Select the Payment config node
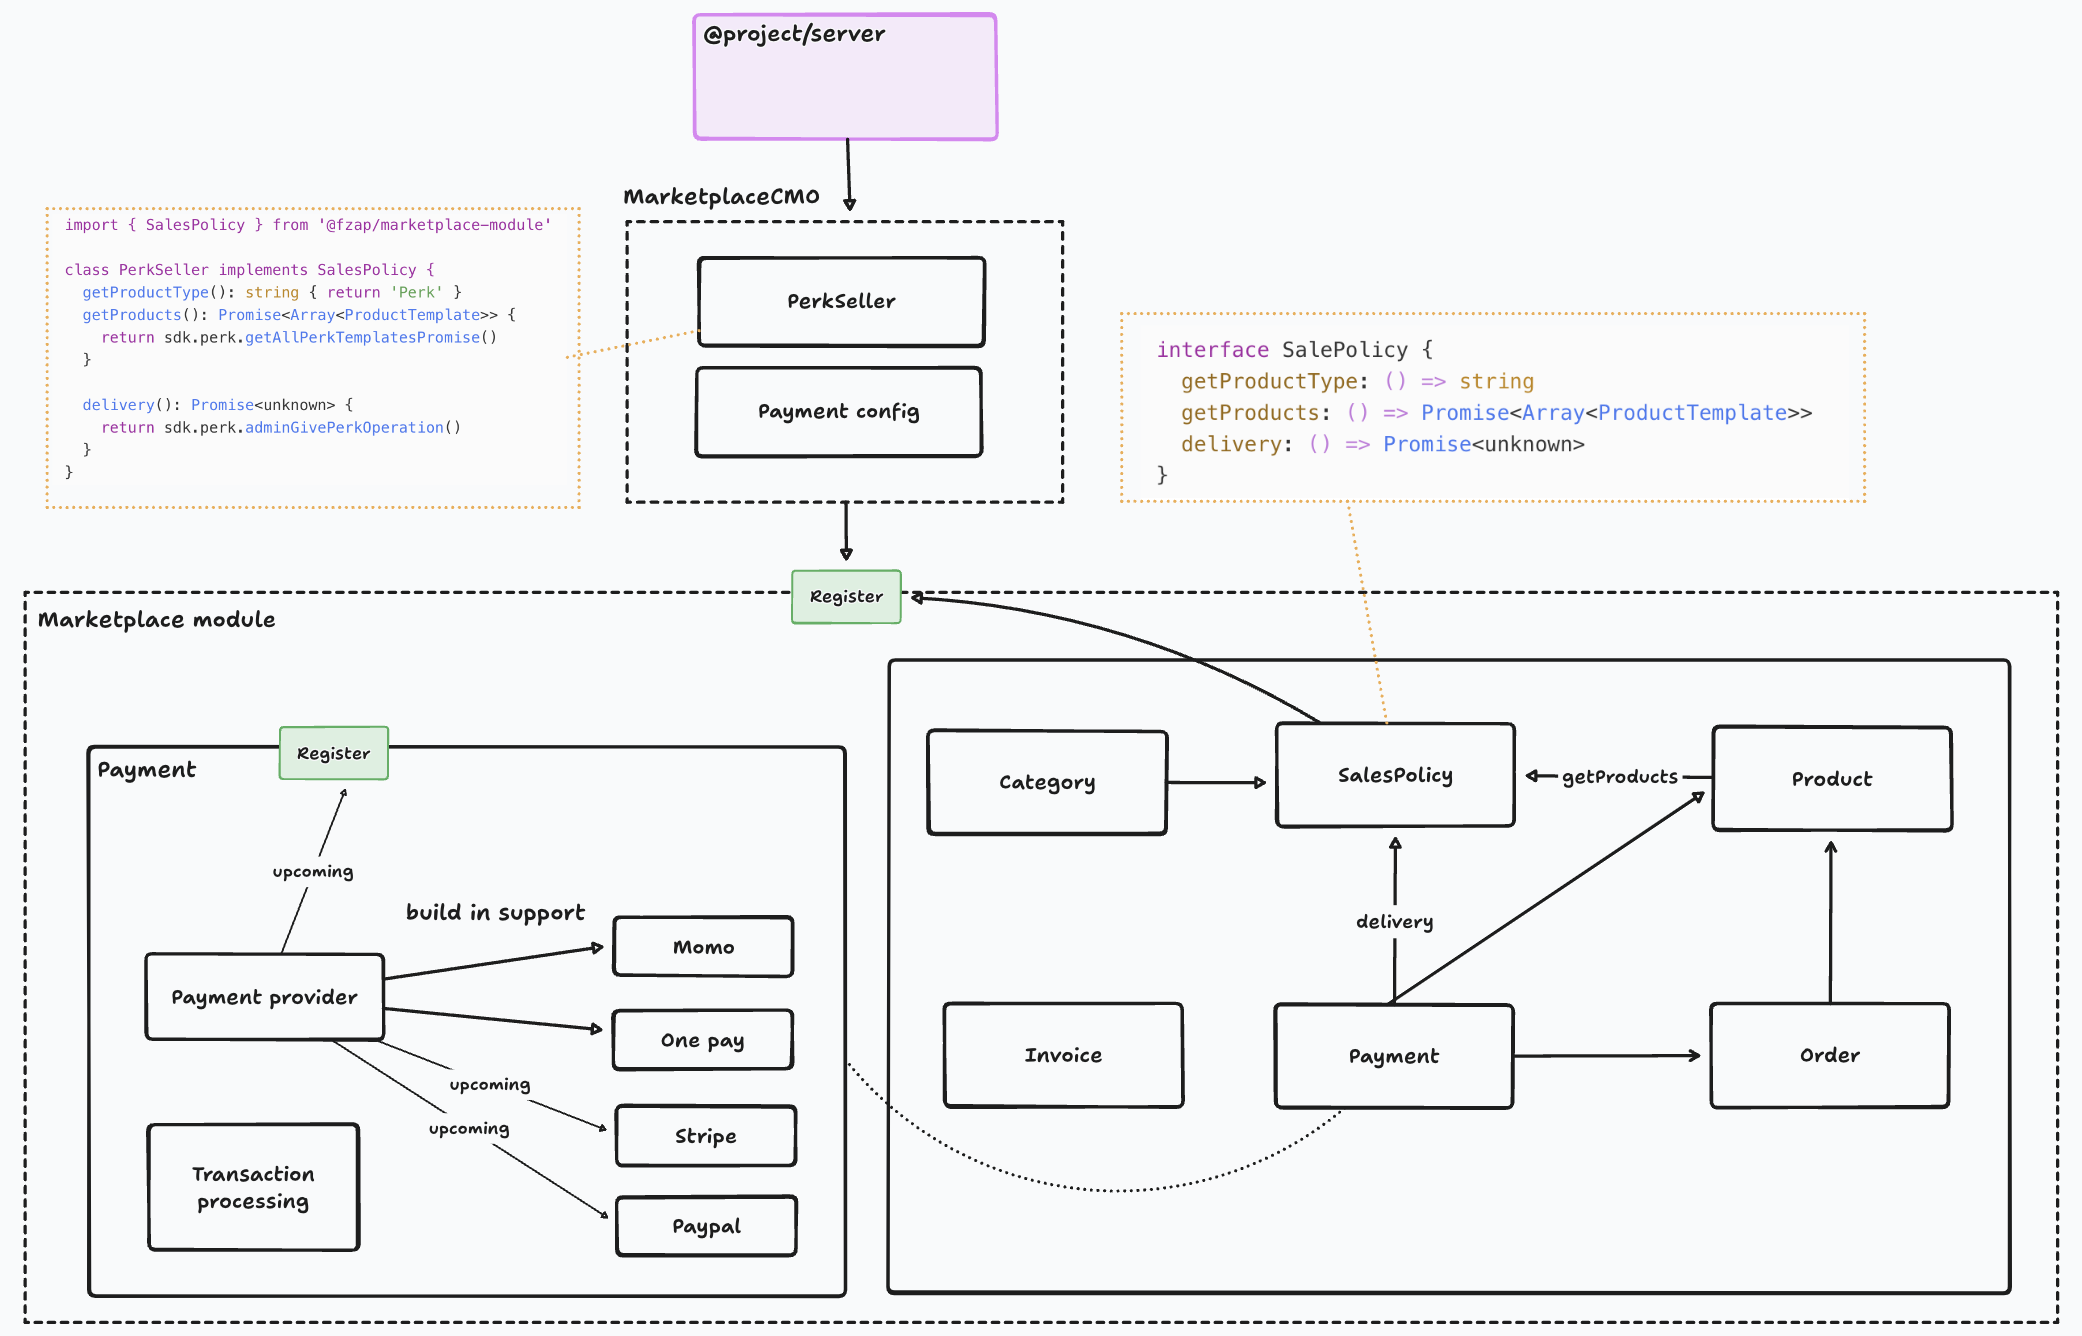Viewport: 2082px width, 1336px height. [838, 412]
